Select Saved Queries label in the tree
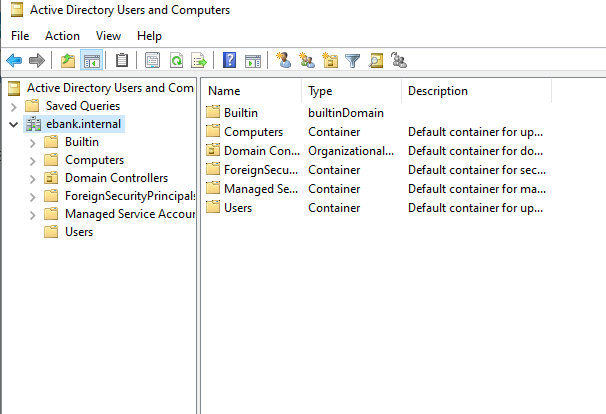606x414 pixels. tap(83, 106)
